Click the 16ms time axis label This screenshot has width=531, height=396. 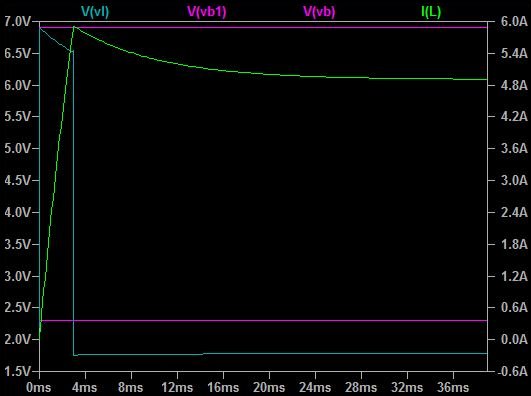(x=223, y=387)
